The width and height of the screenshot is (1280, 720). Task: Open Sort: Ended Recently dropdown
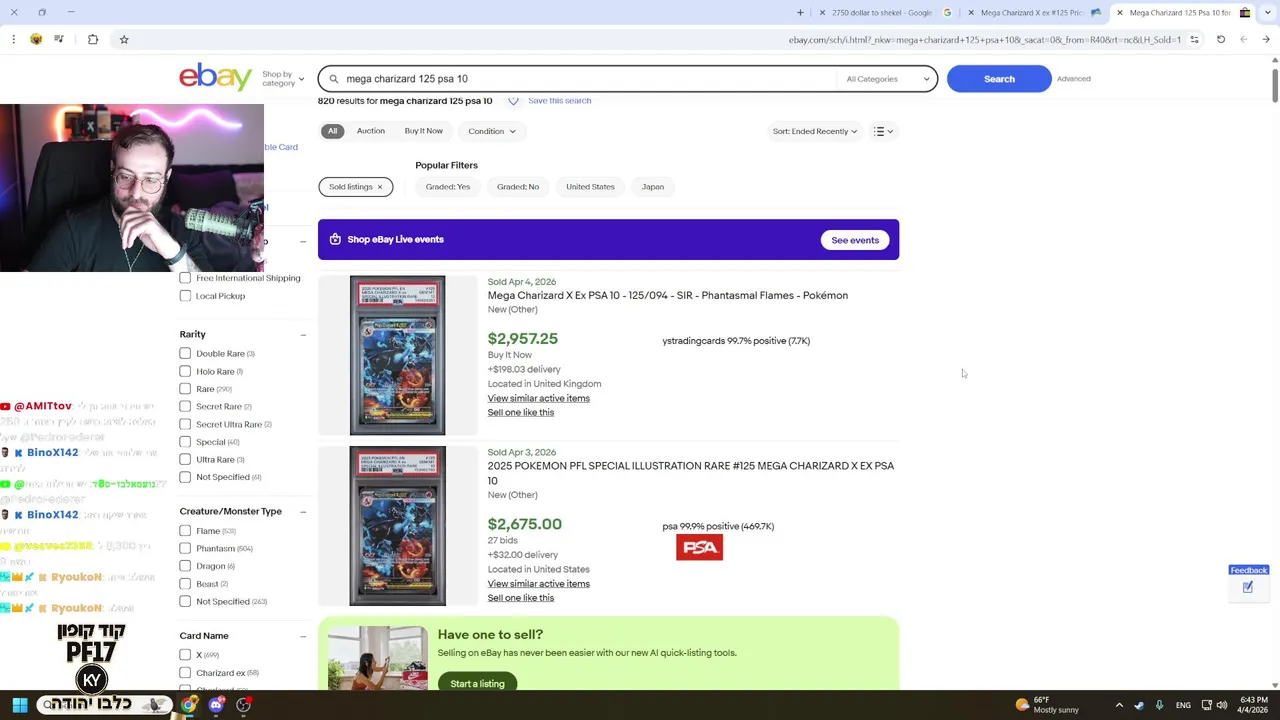click(814, 131)
